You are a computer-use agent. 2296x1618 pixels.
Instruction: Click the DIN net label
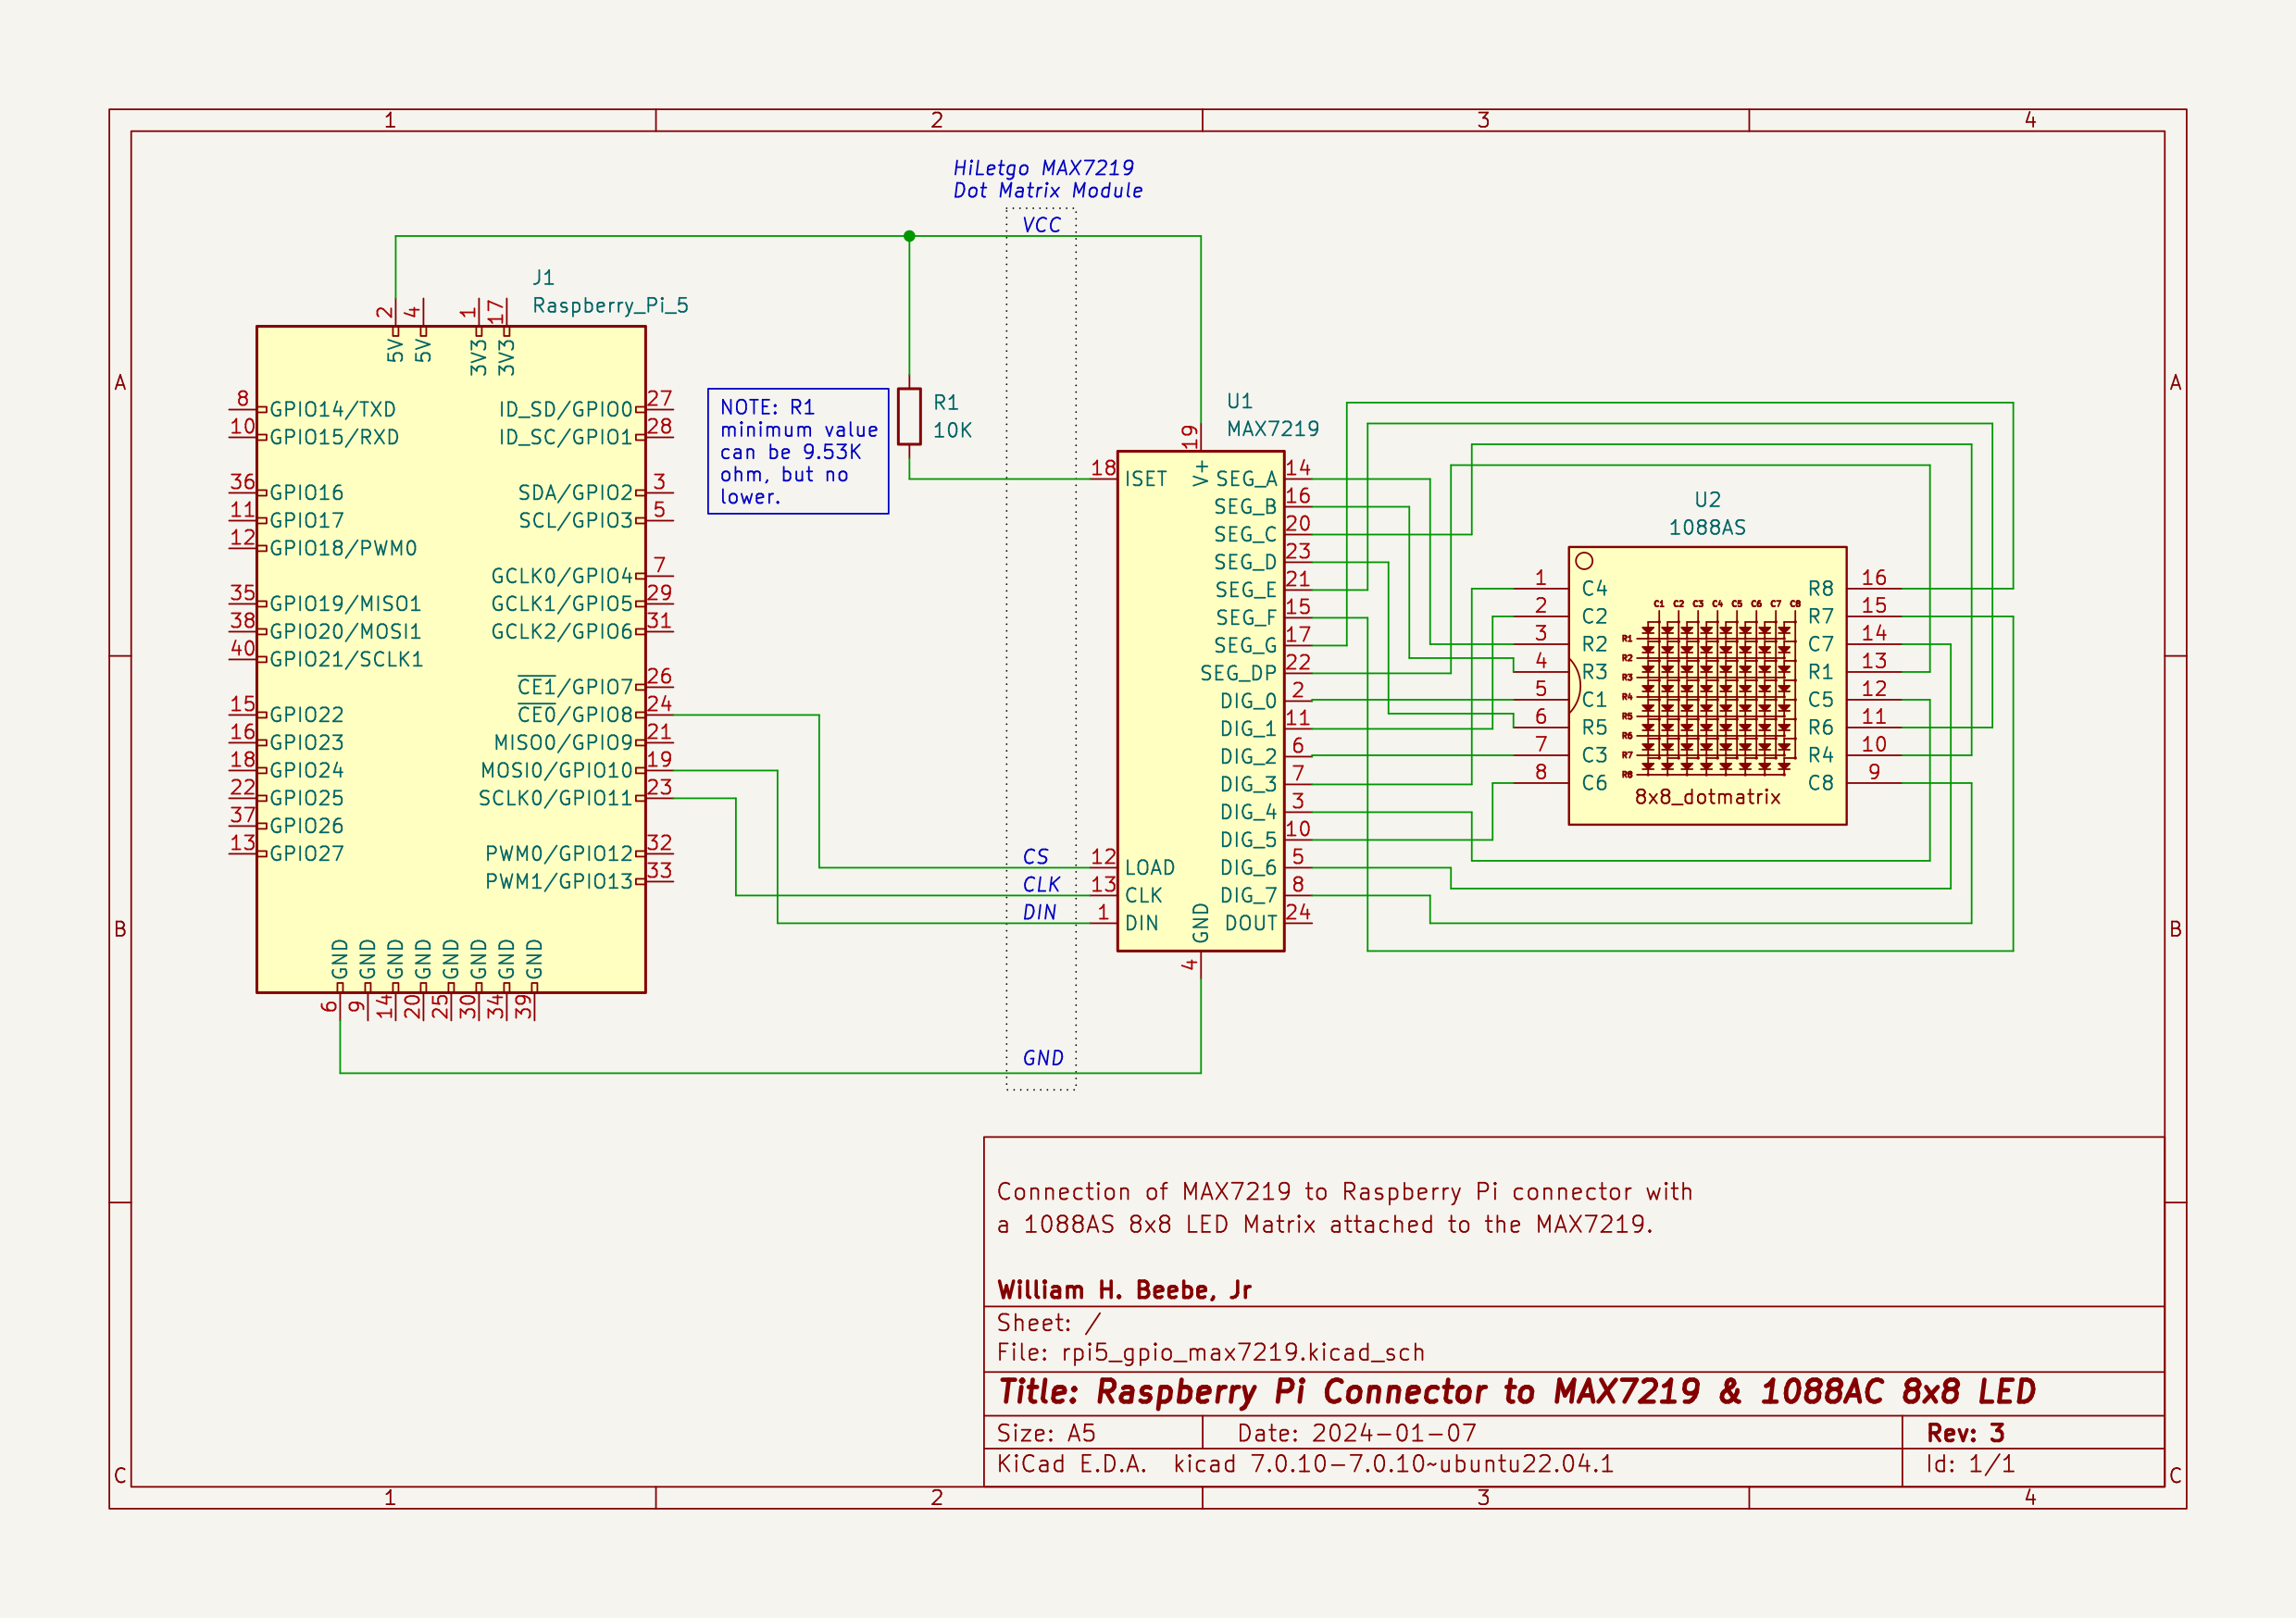(x=1039, y=912)
